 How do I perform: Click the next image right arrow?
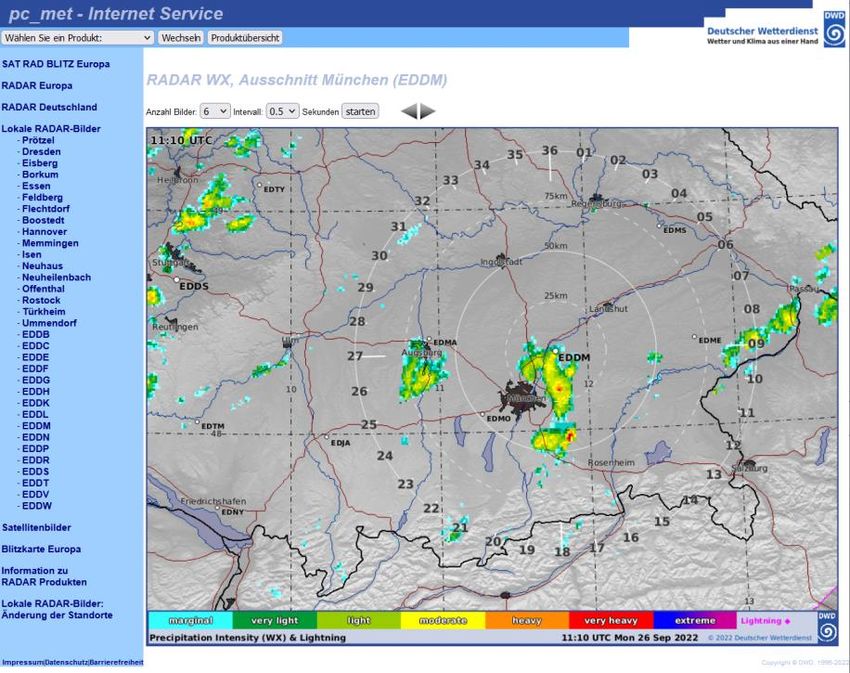pyautogui.click(x=428, y=111)
